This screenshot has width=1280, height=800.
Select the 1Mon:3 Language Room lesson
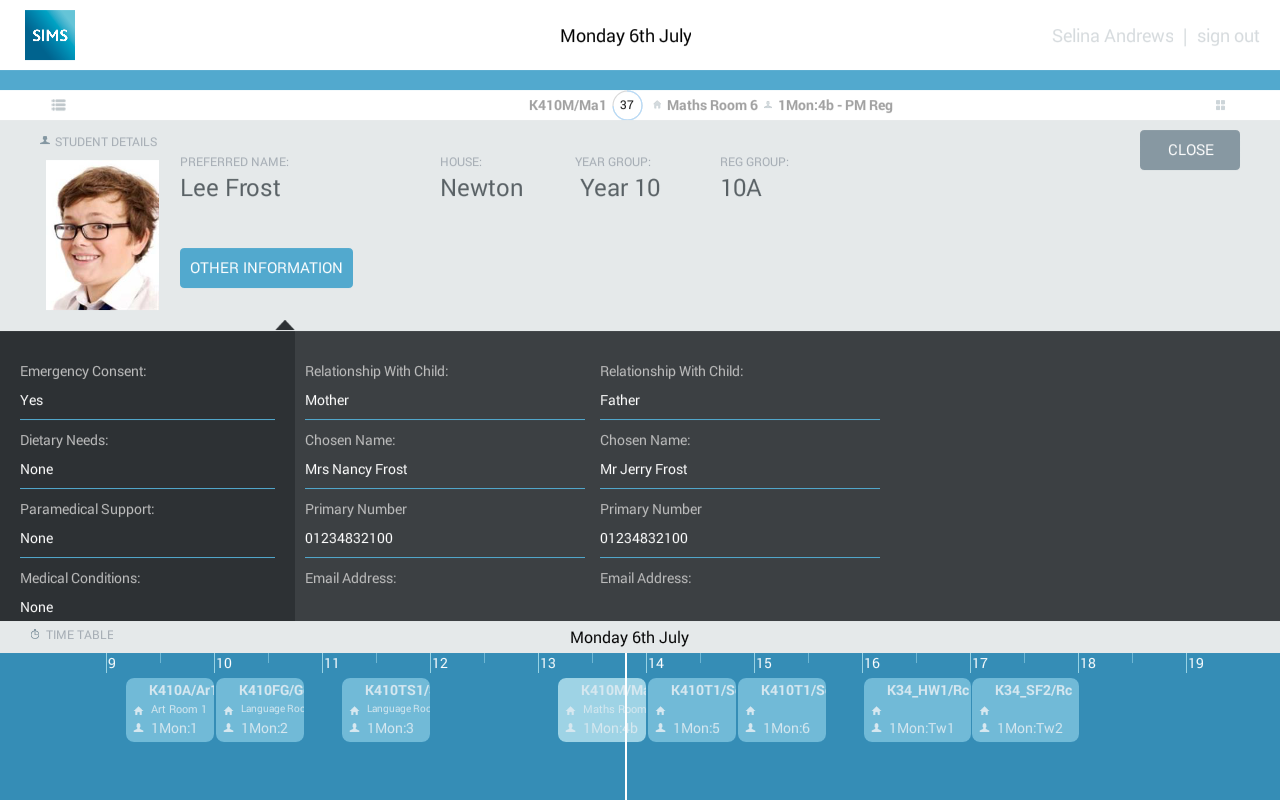(x=386, y=710)
